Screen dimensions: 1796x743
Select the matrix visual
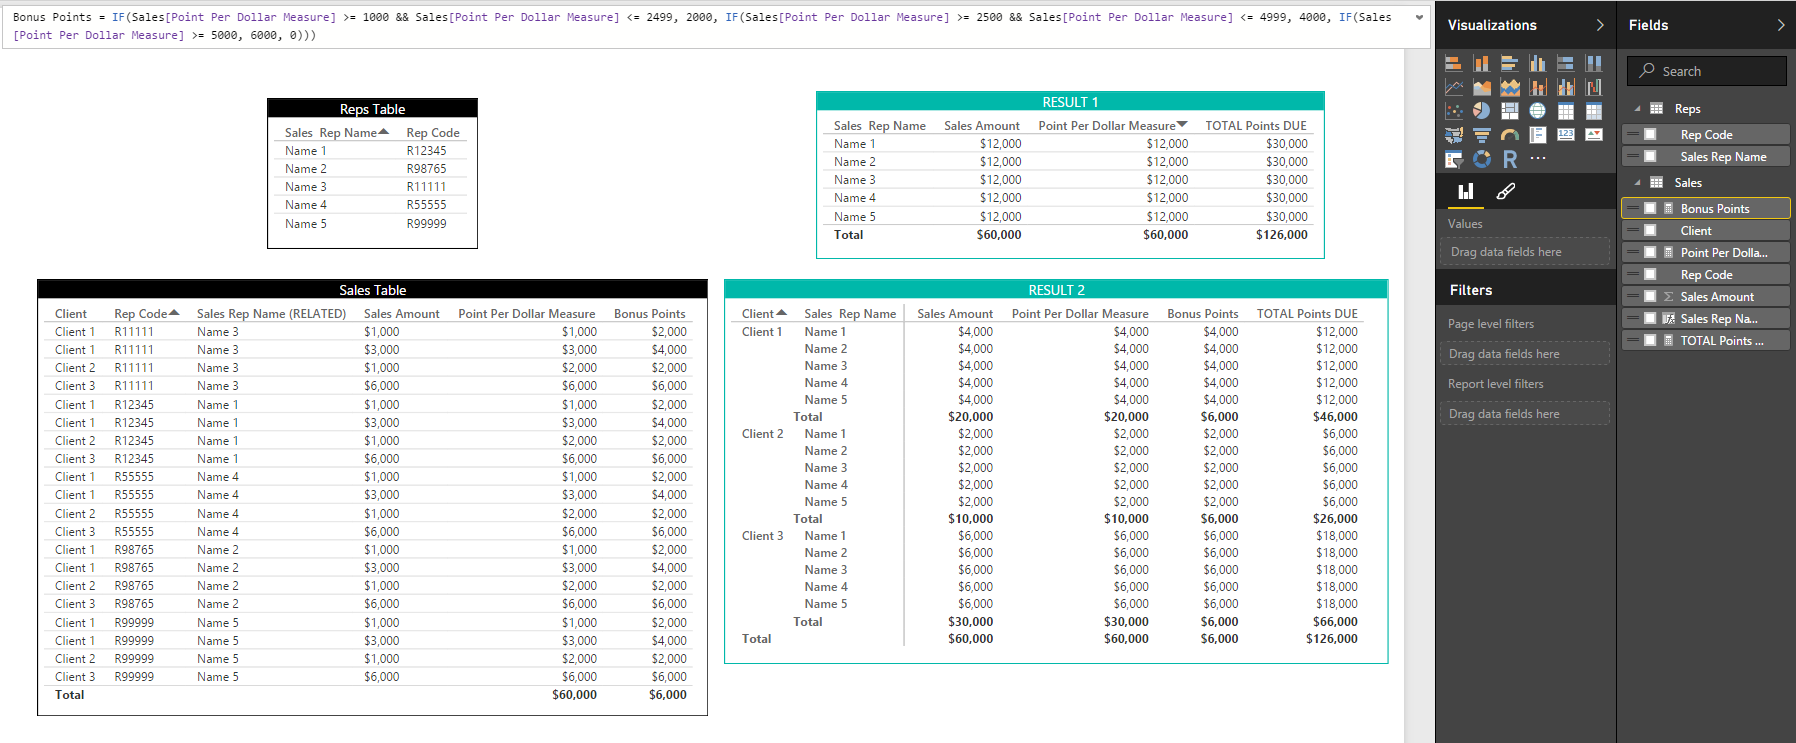pos(1594,111)
